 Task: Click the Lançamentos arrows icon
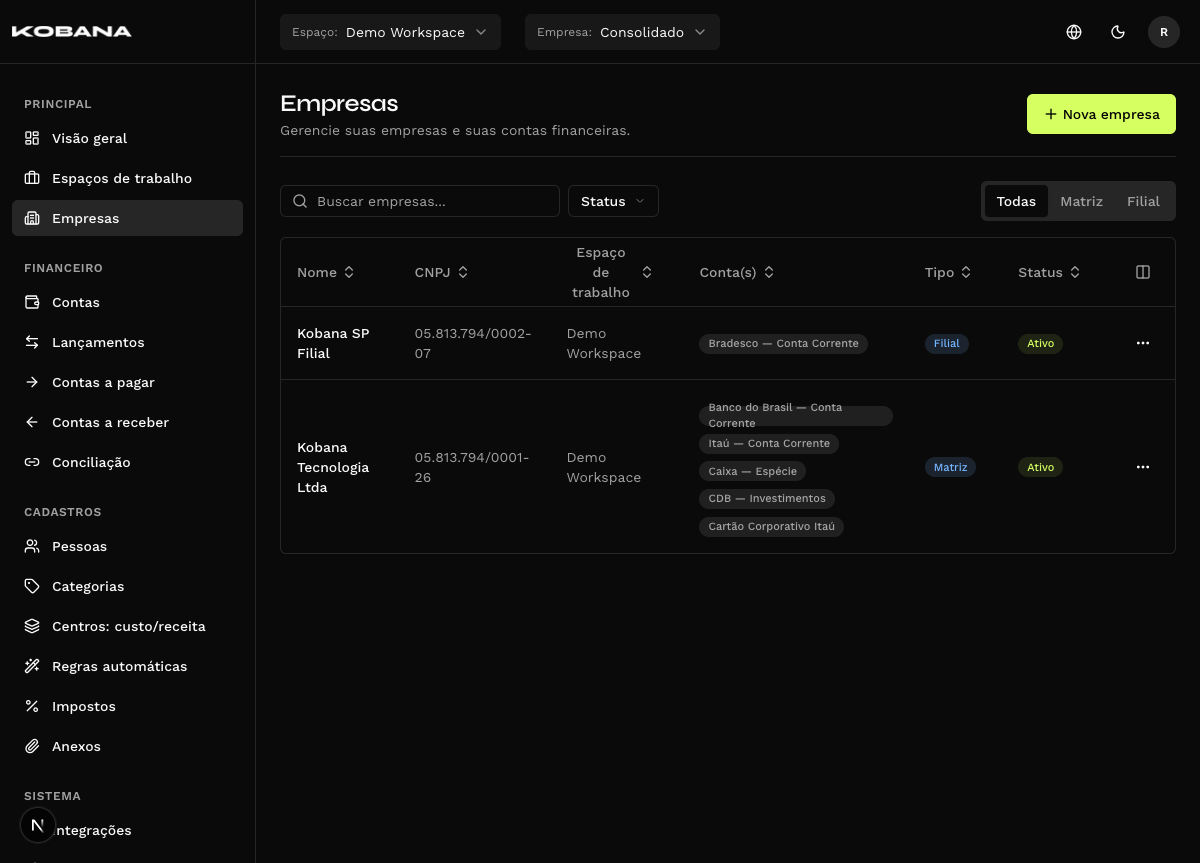[x=32, y=342]
